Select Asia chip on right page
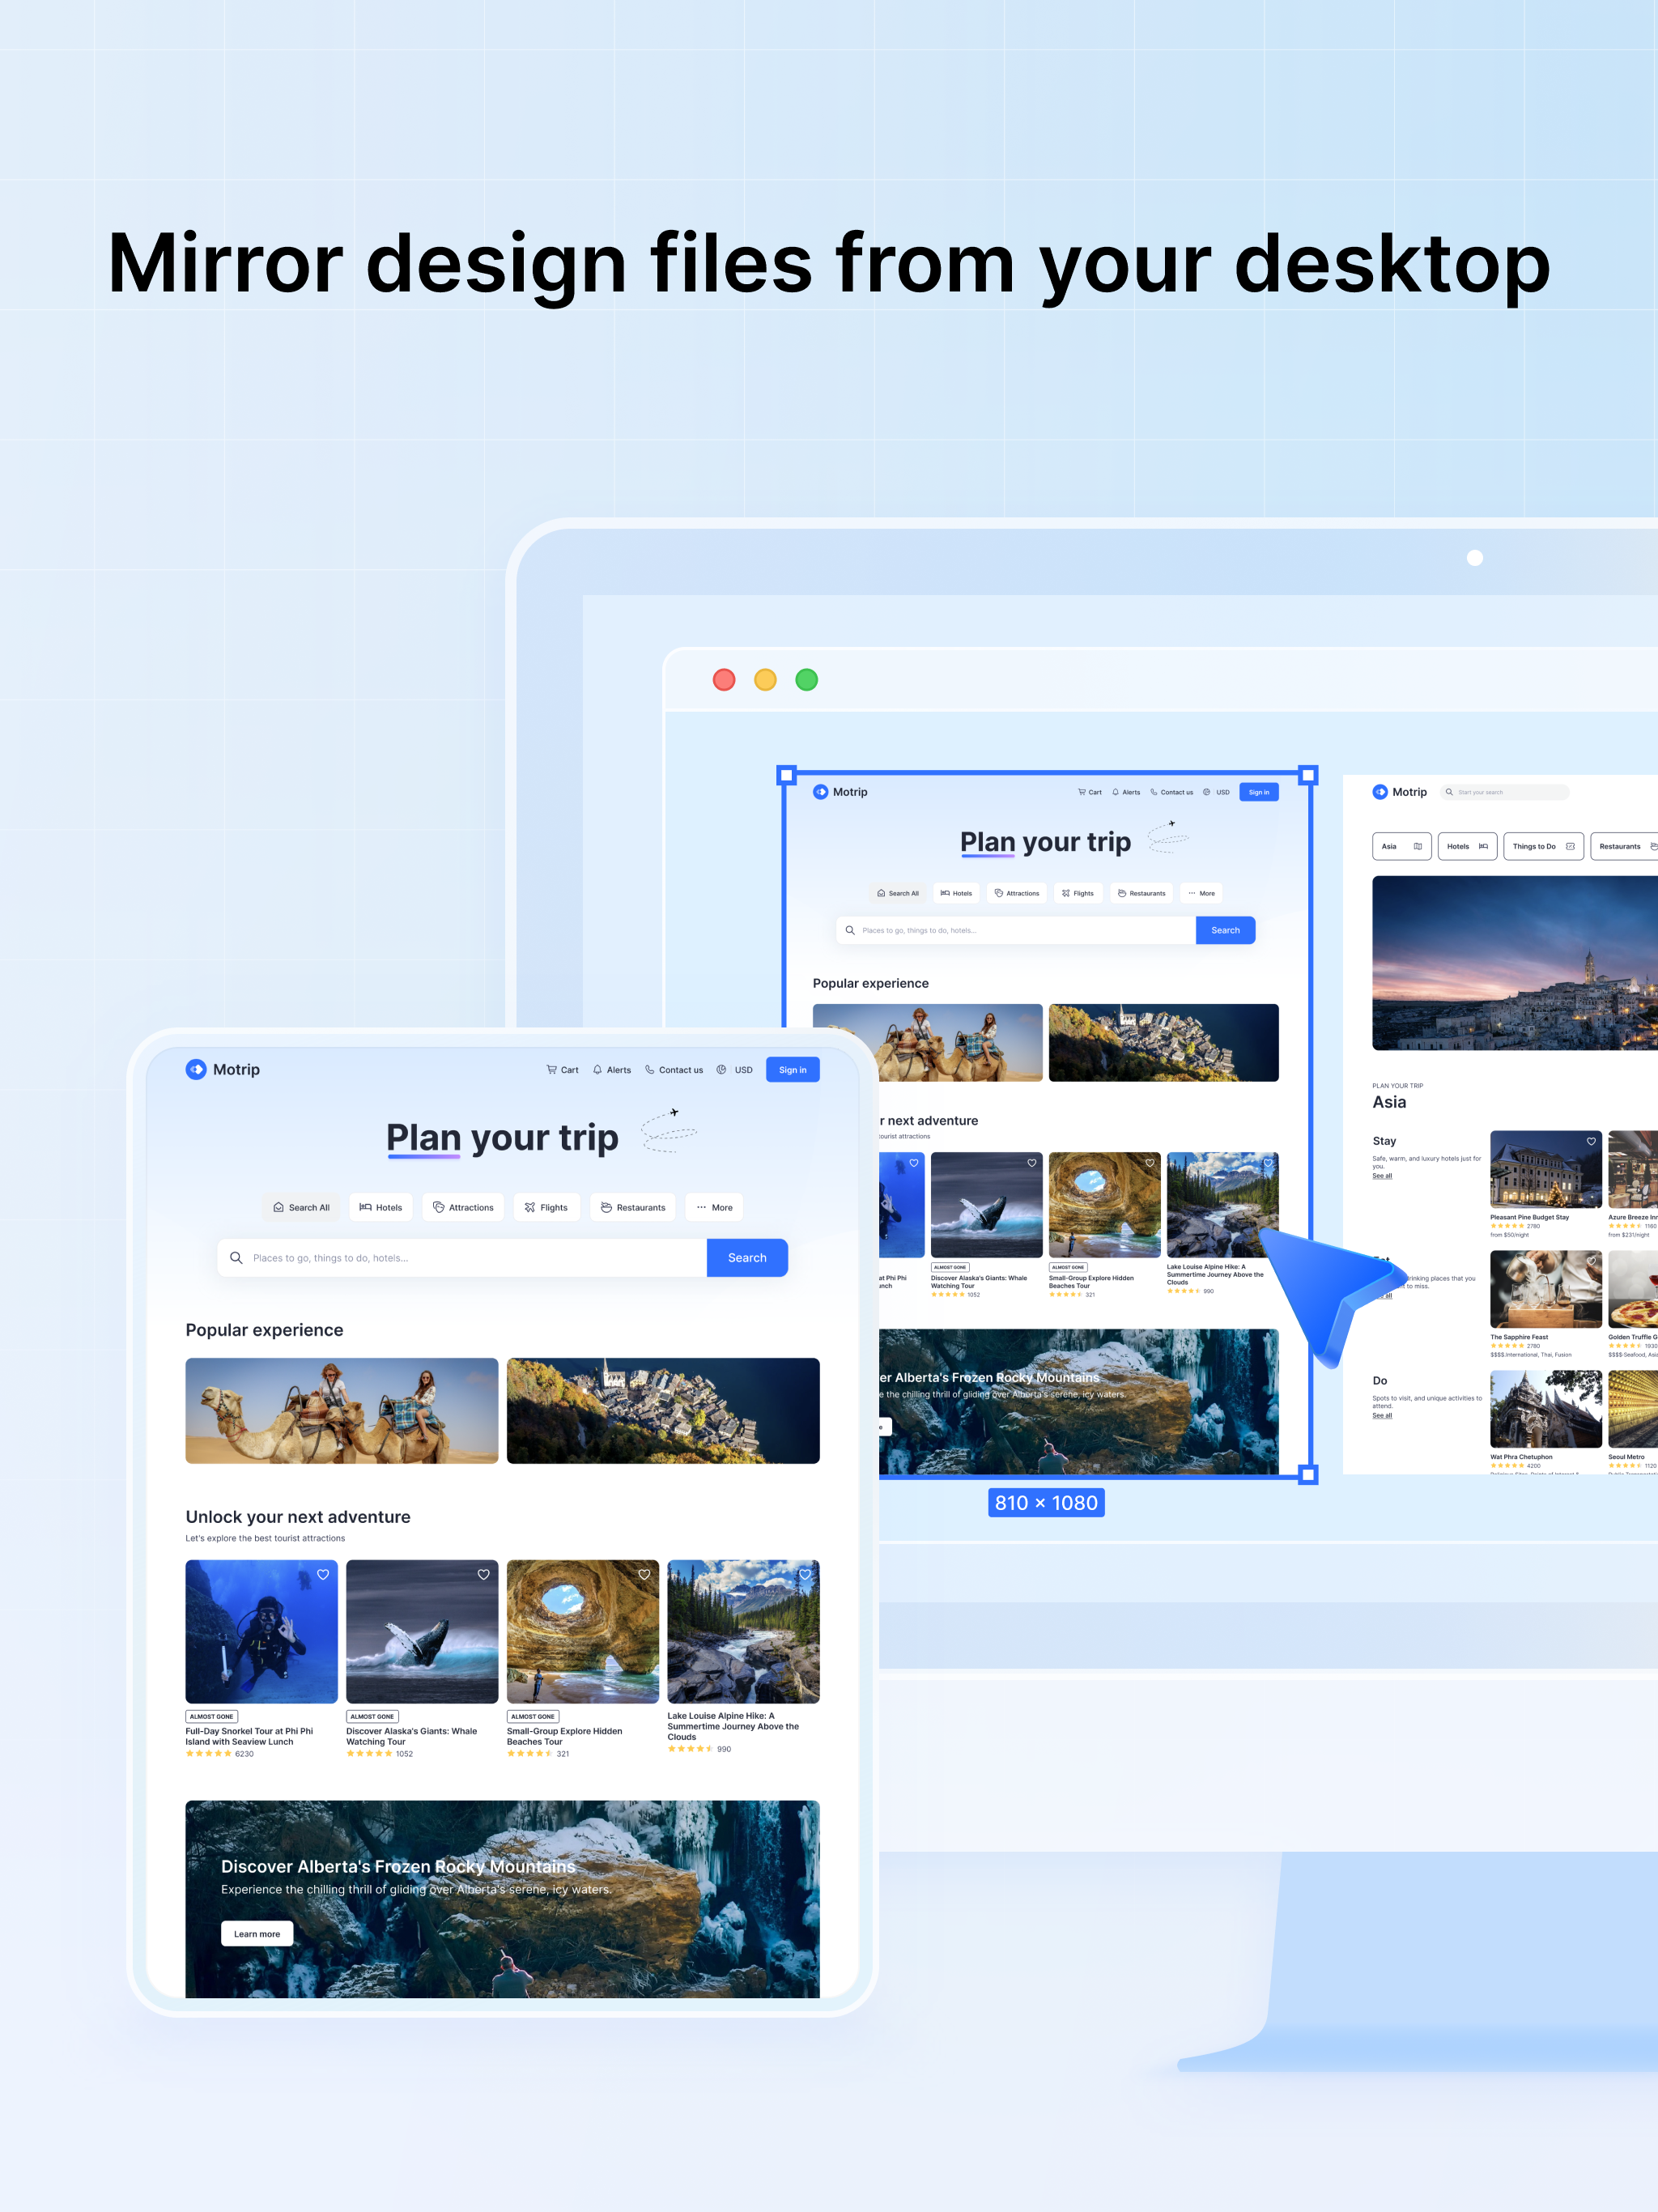 (x=1402, y=846)
